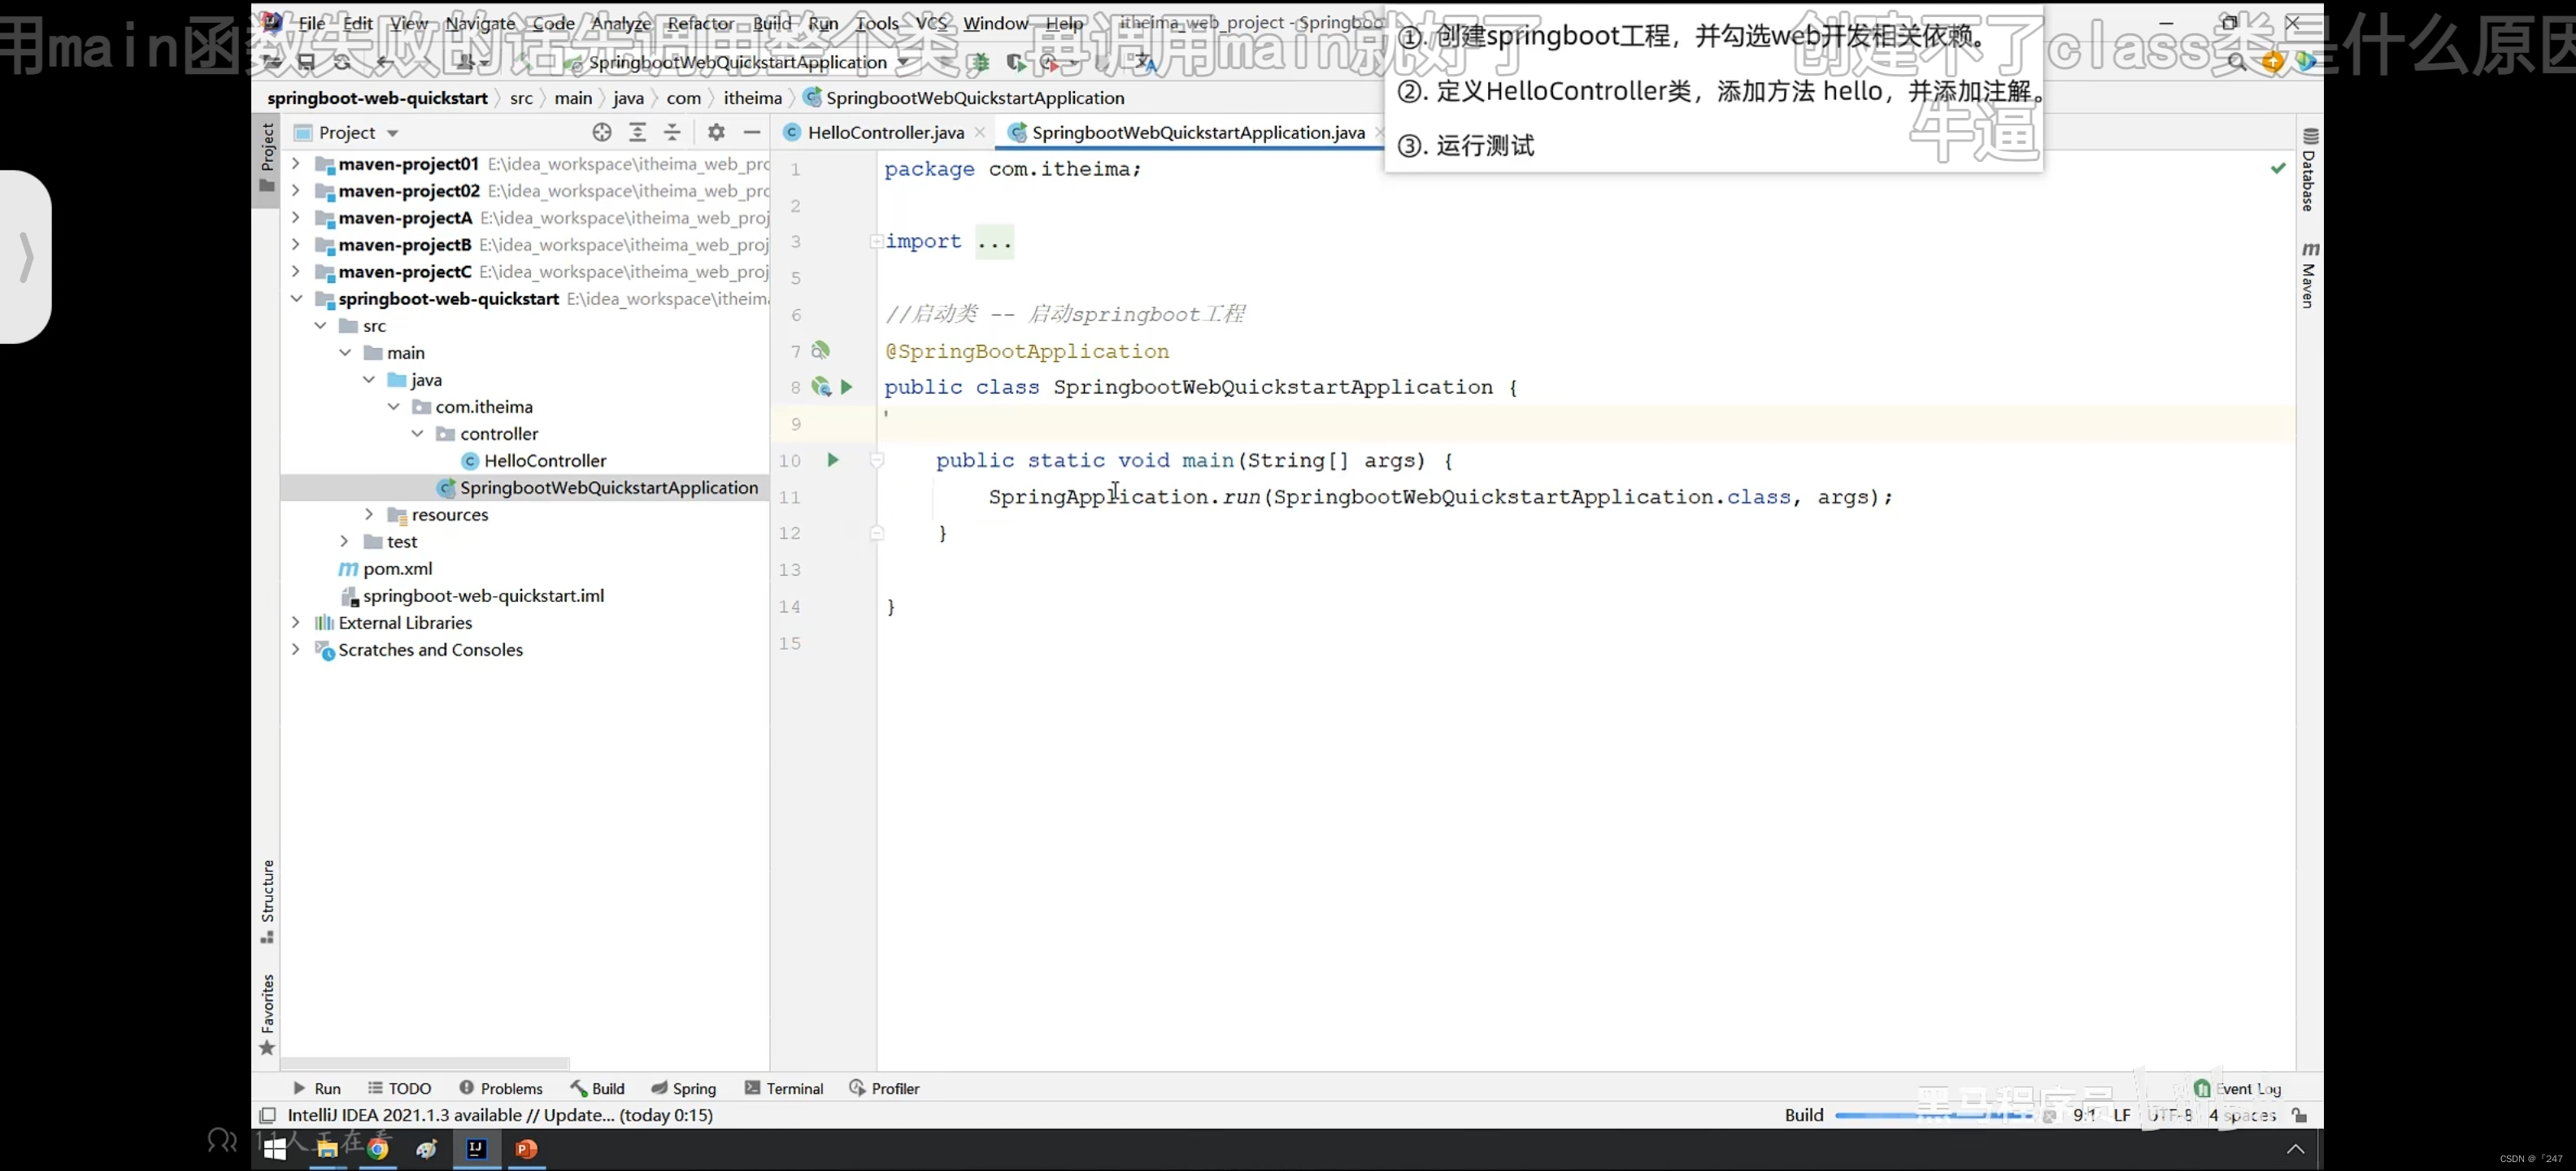
Task: Expand the test folder
Action: coord(345,541)
